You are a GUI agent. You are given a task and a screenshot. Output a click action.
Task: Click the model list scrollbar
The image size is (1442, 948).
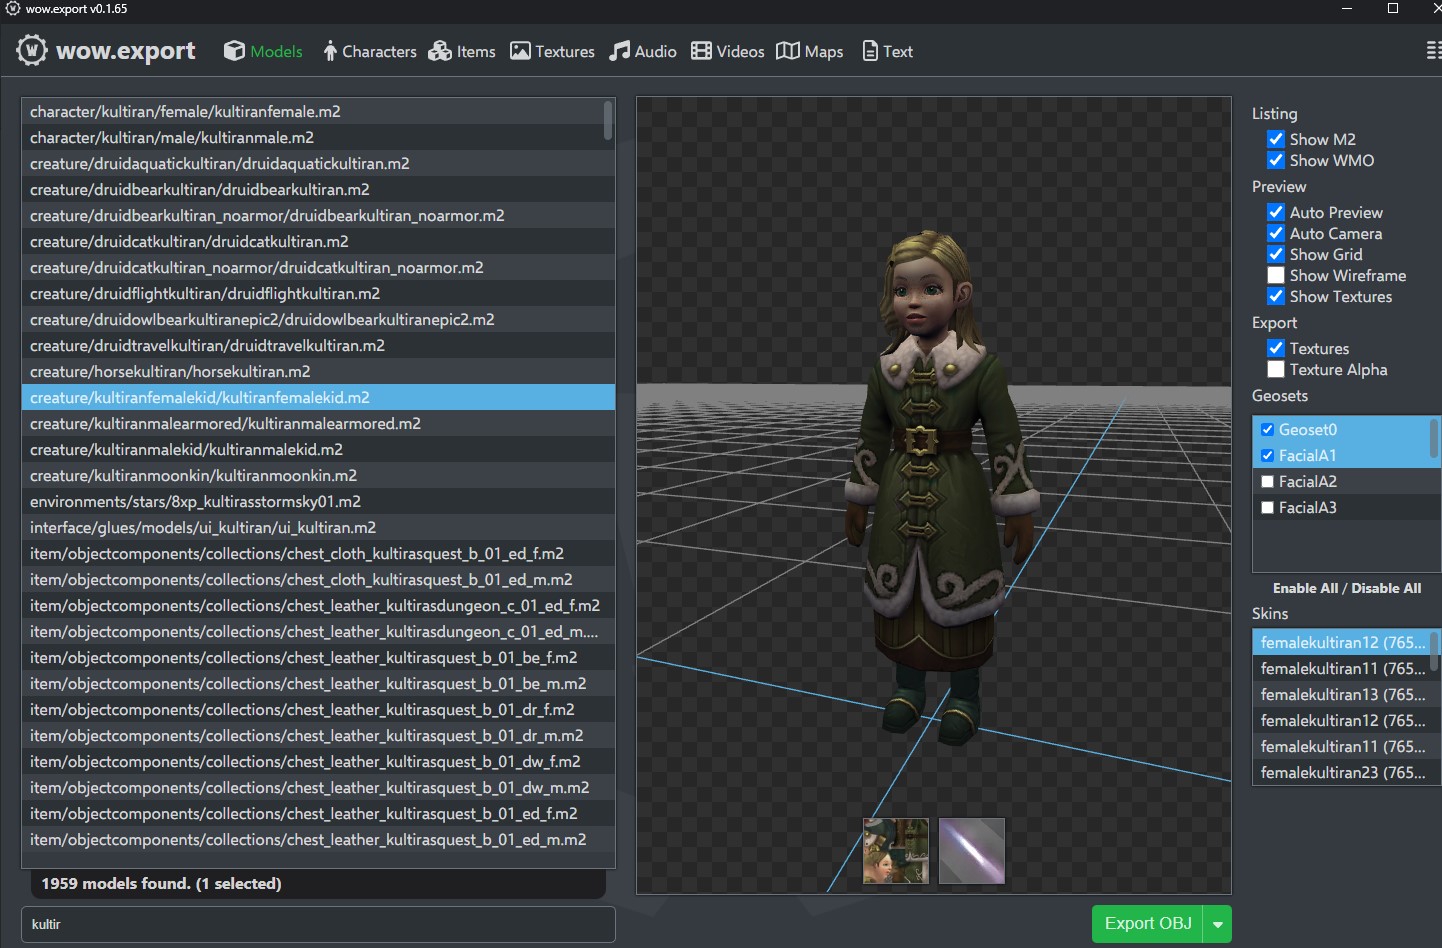click(x=607, y=120)
